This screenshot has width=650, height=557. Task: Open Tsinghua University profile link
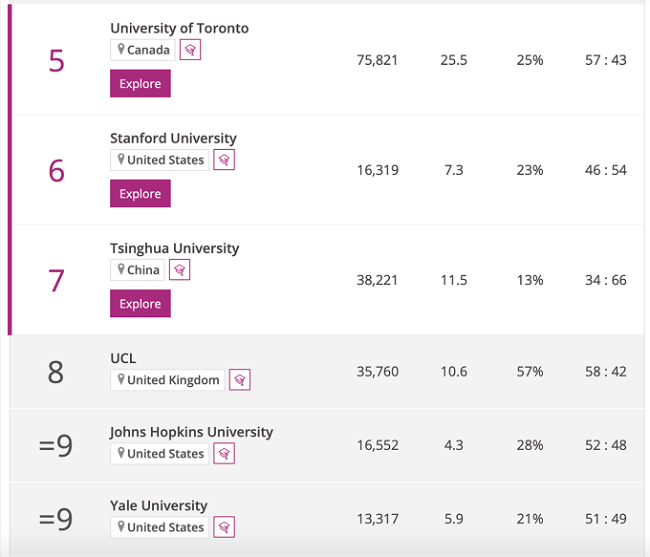174,248
